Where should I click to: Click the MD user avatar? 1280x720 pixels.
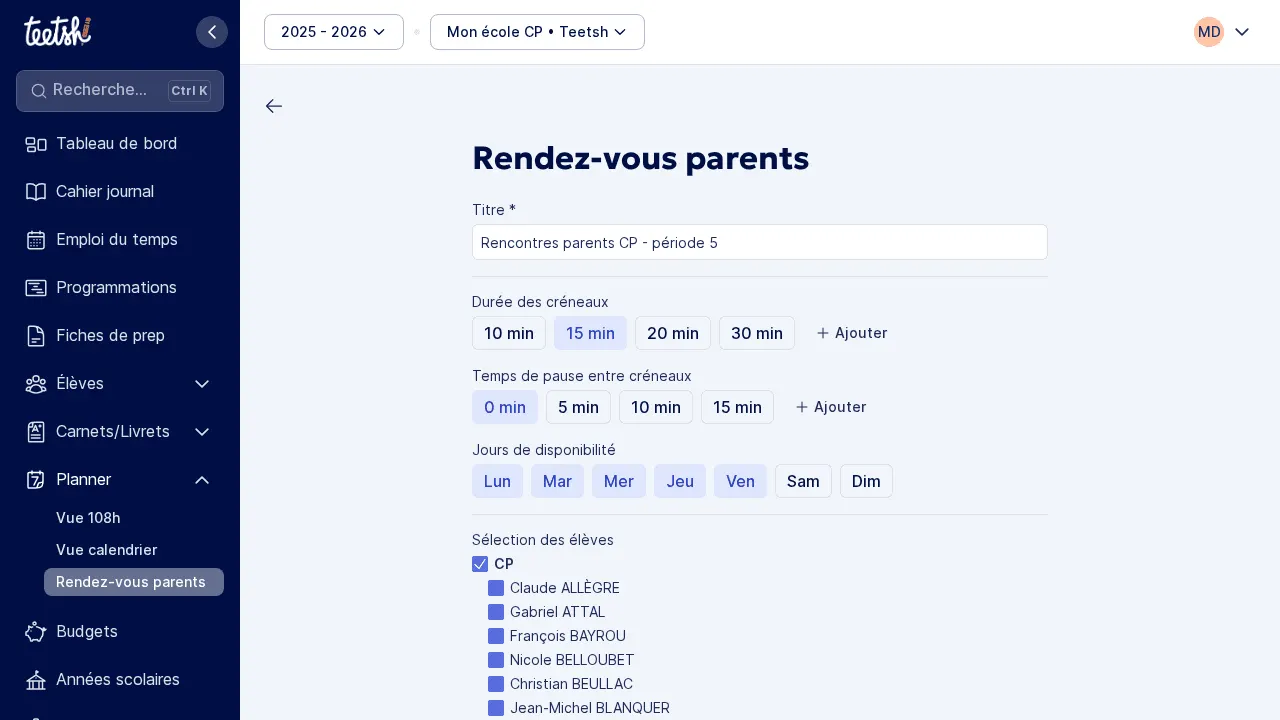point(1209,32)
